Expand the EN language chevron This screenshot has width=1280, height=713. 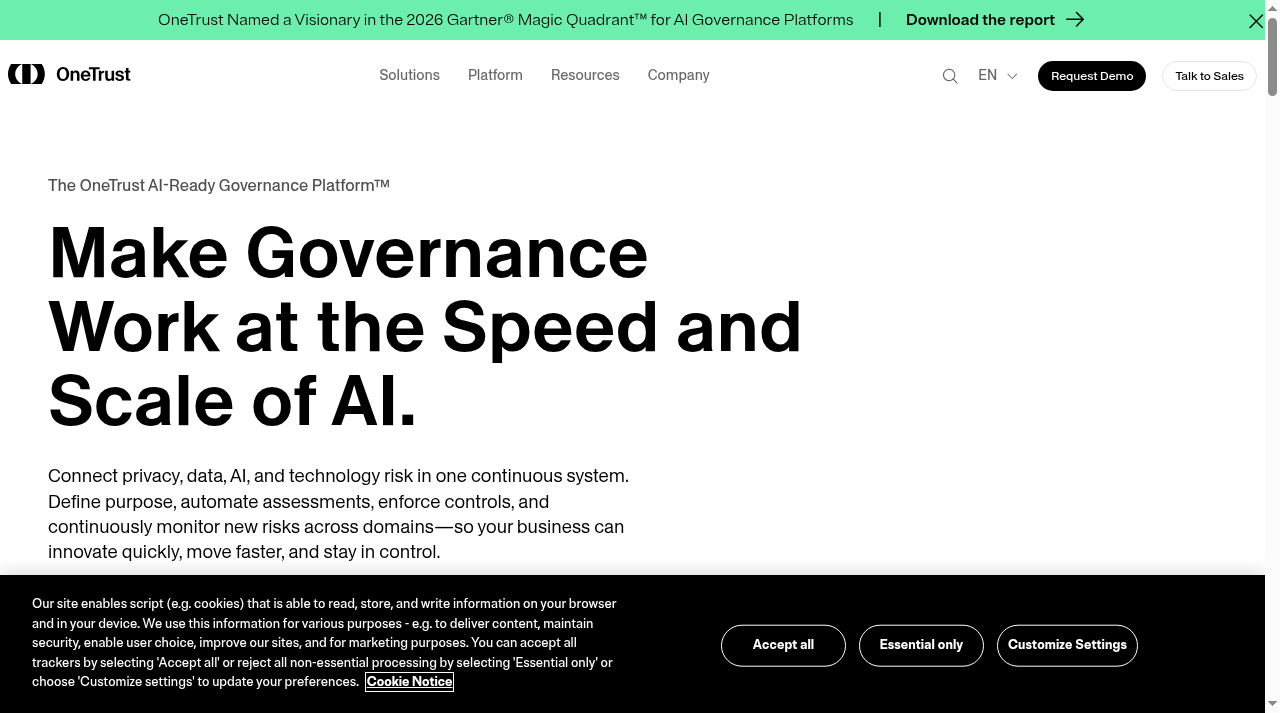tap(1012, 76)
